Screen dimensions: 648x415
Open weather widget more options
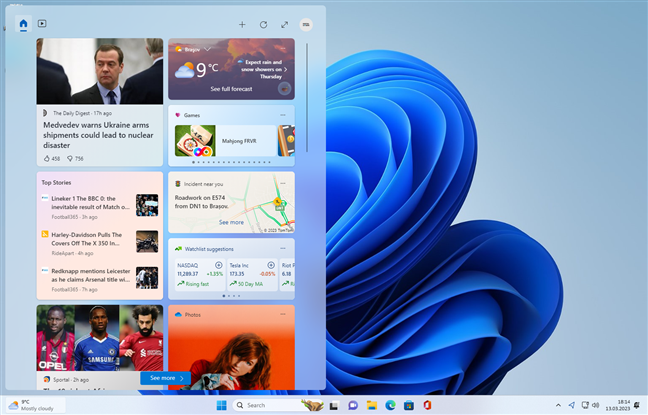pyautogui.click(x=283, y=48)
